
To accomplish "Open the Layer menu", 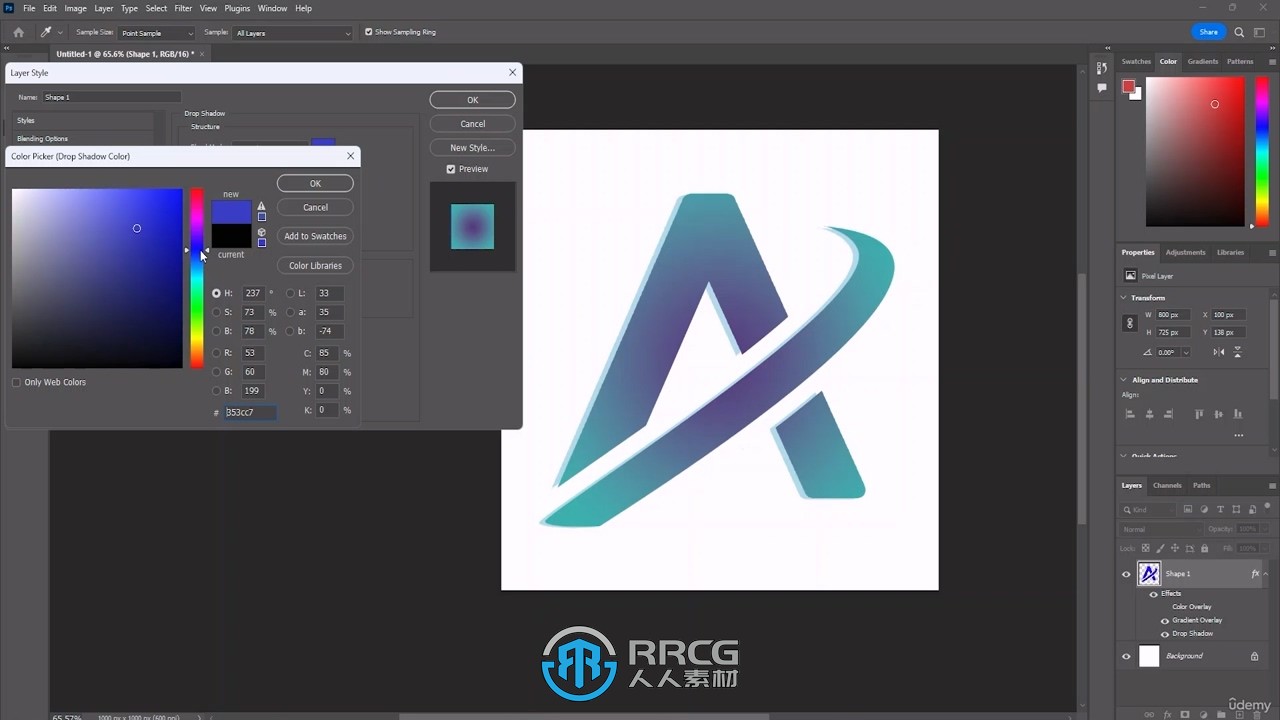I will 104,8.
